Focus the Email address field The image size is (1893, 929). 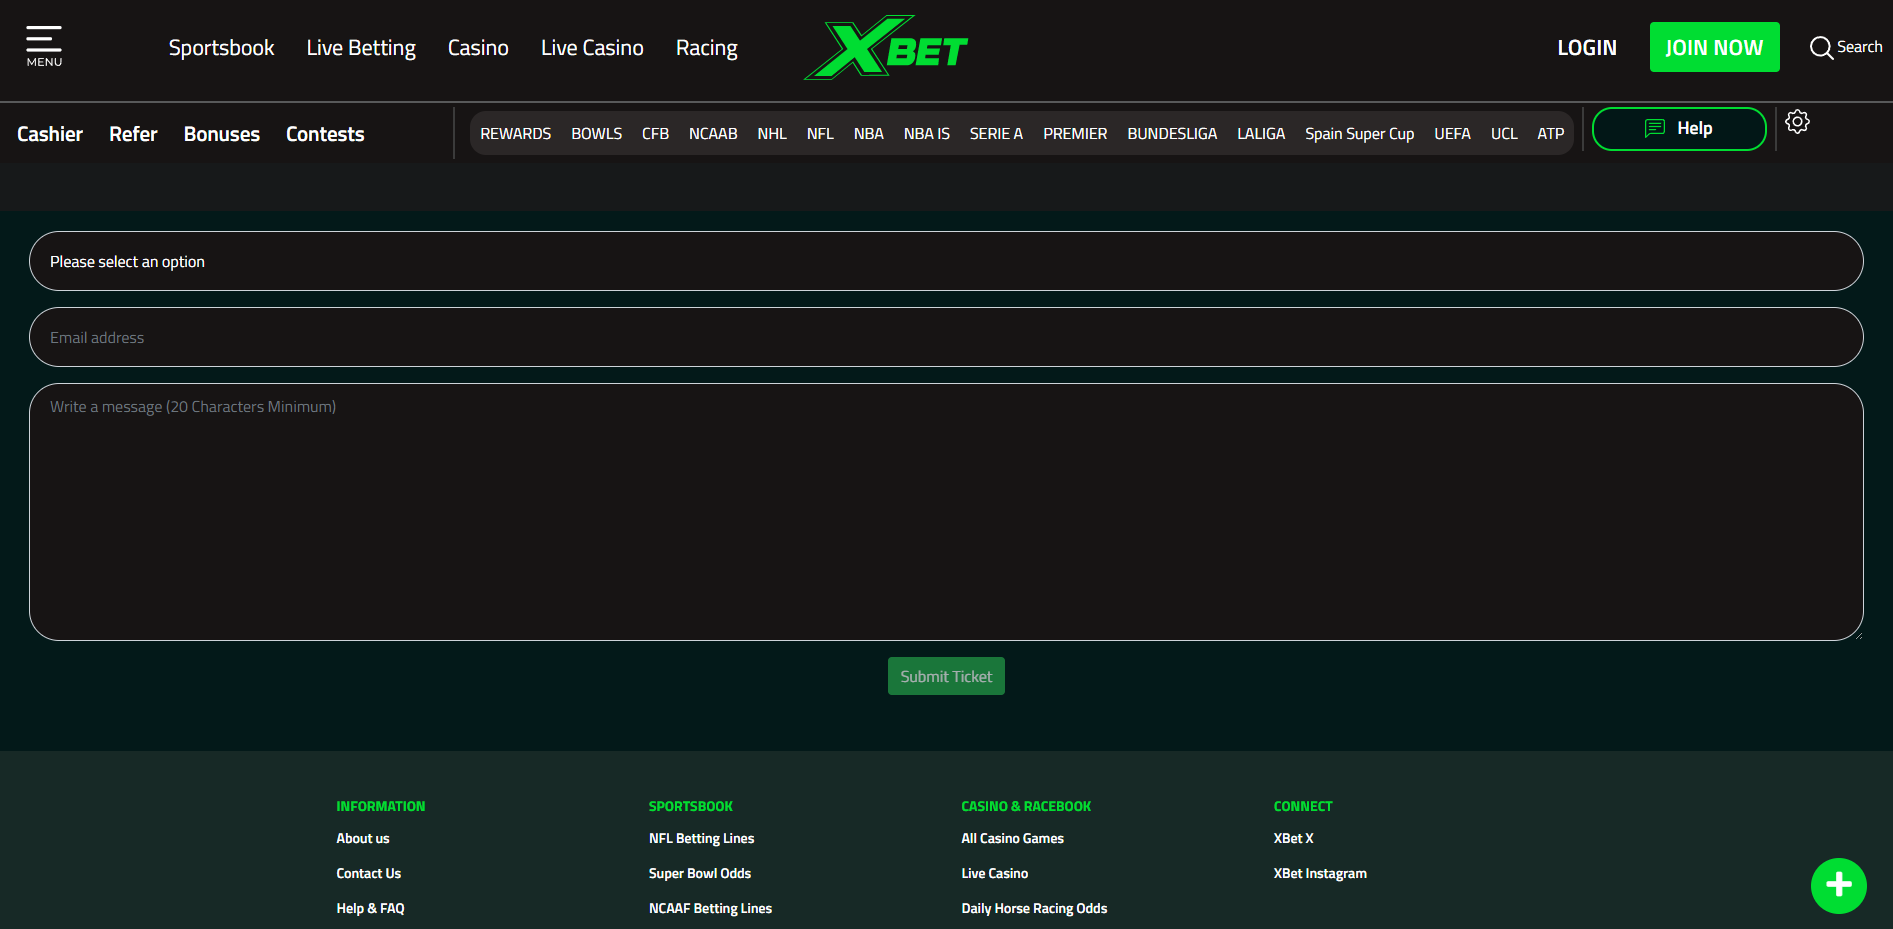946,337
